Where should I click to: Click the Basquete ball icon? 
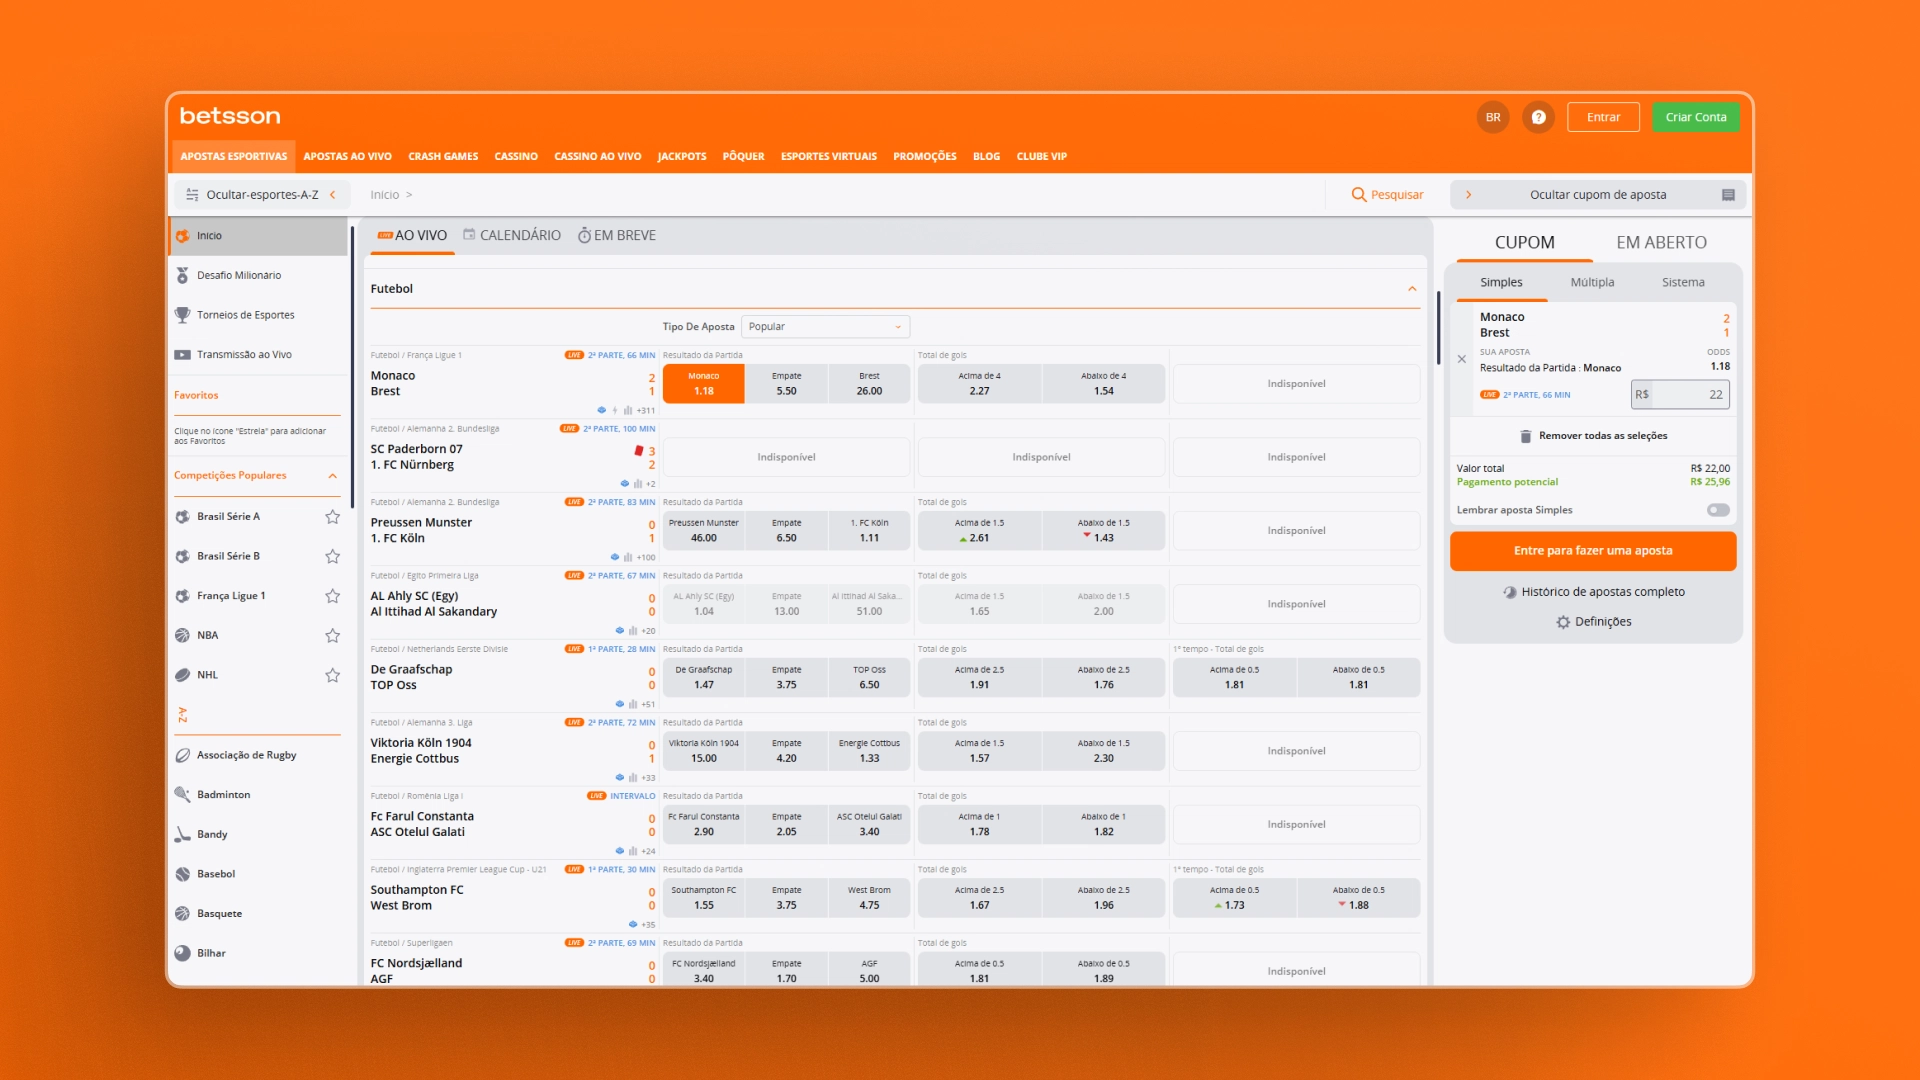[182, 914]
